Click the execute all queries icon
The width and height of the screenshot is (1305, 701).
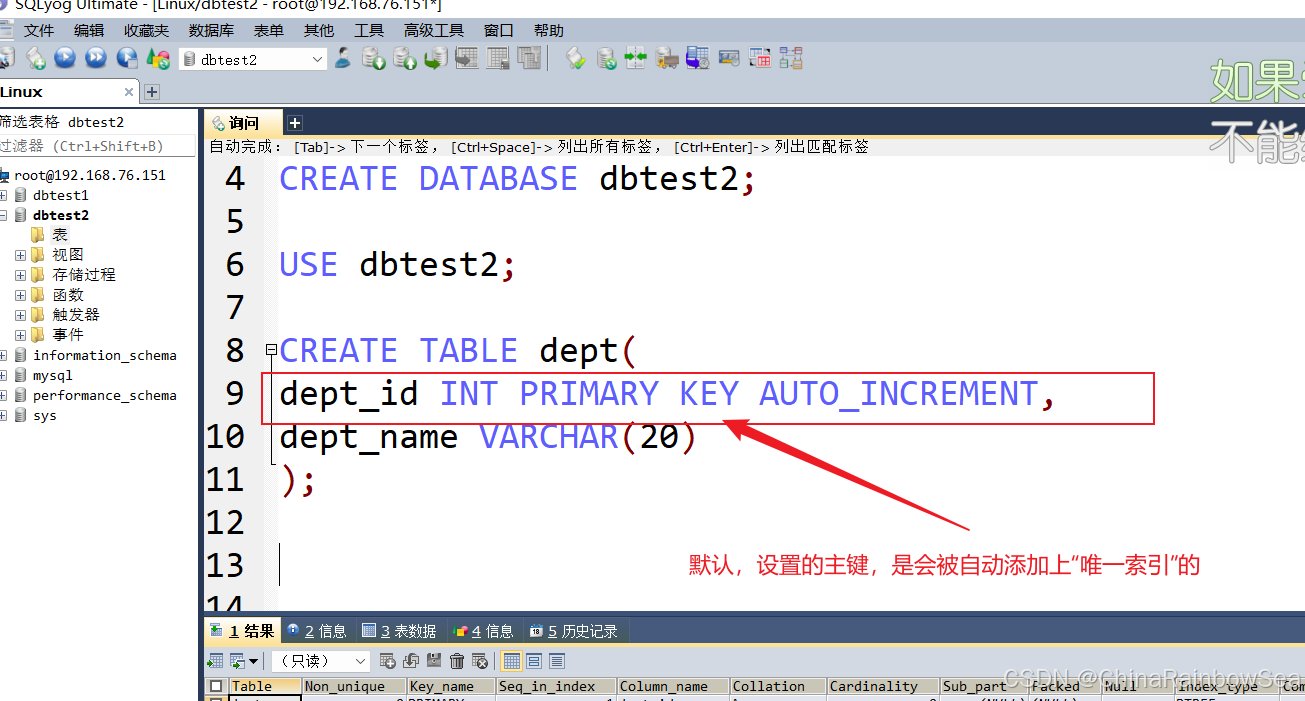[96, 59]
